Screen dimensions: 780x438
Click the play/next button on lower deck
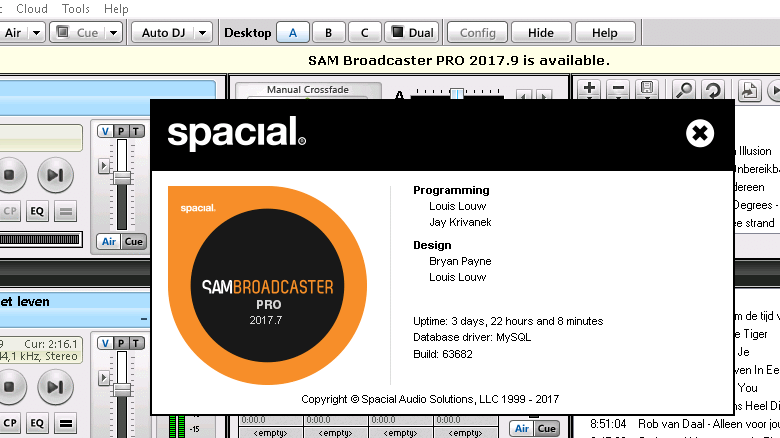point(55,387)
